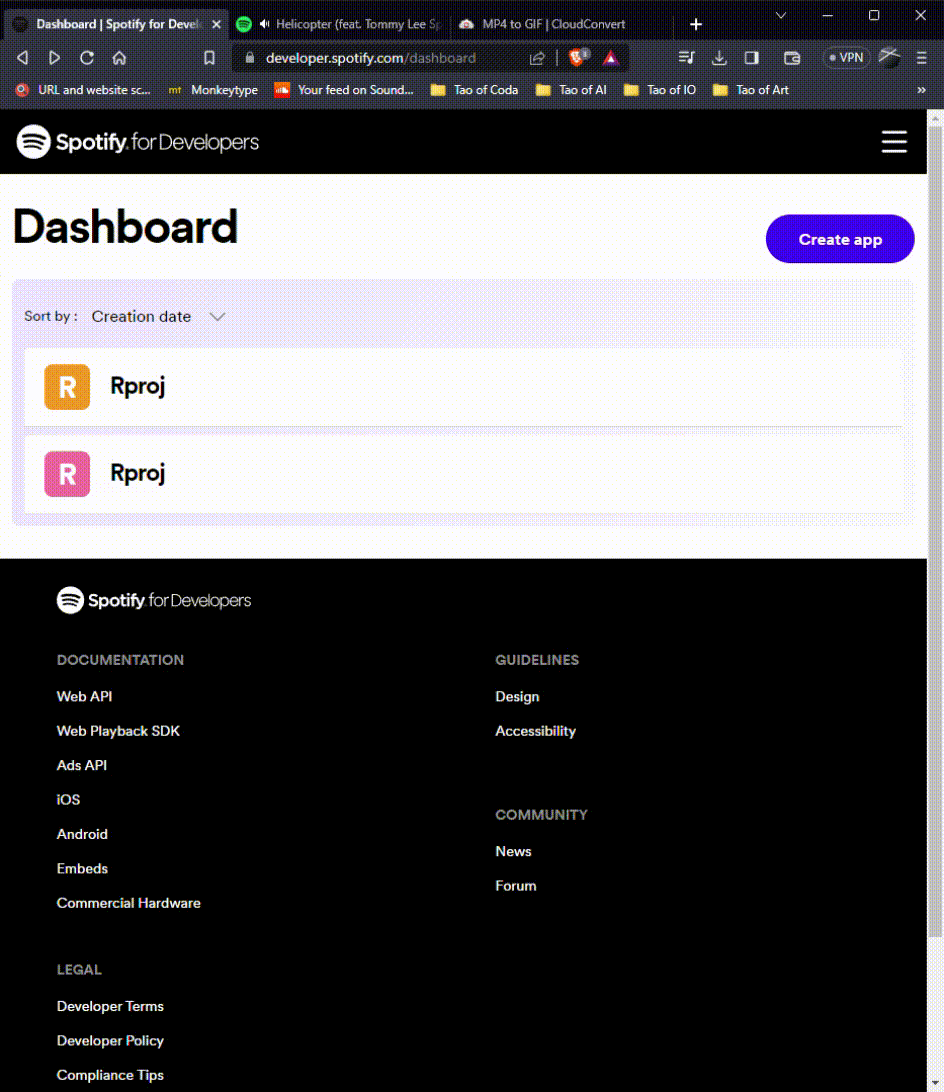Open the browser home page icon
The image size is (944, 1092).
click(119, 58)
